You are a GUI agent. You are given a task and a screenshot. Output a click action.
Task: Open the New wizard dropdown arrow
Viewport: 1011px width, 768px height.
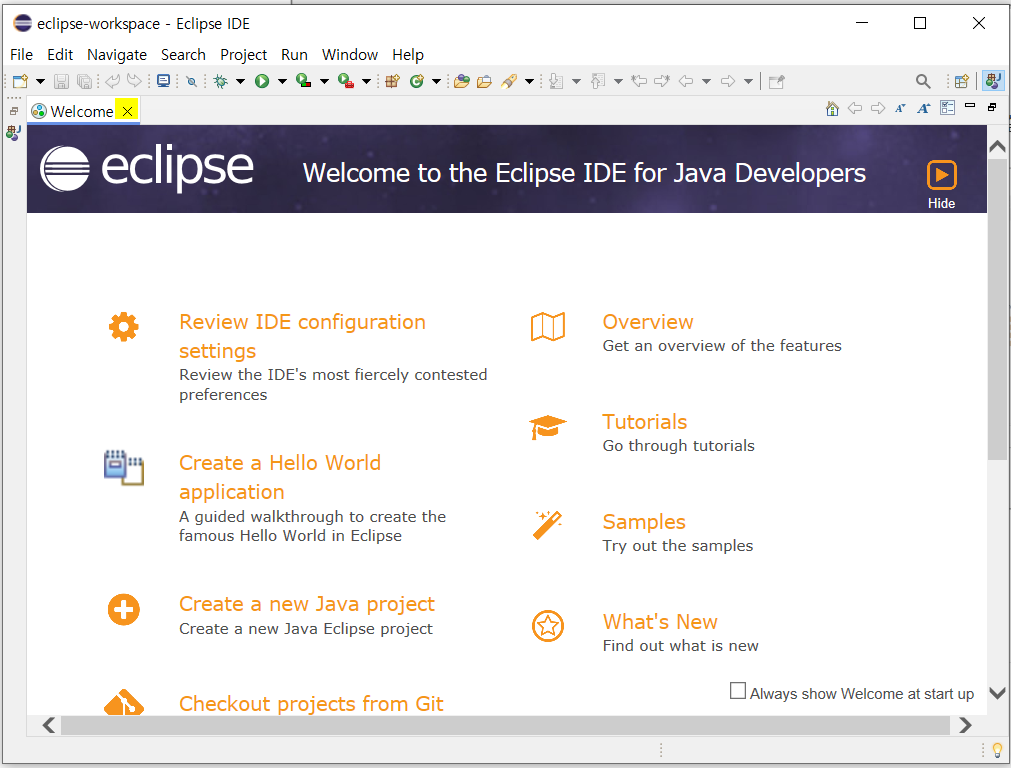point(40,81)
